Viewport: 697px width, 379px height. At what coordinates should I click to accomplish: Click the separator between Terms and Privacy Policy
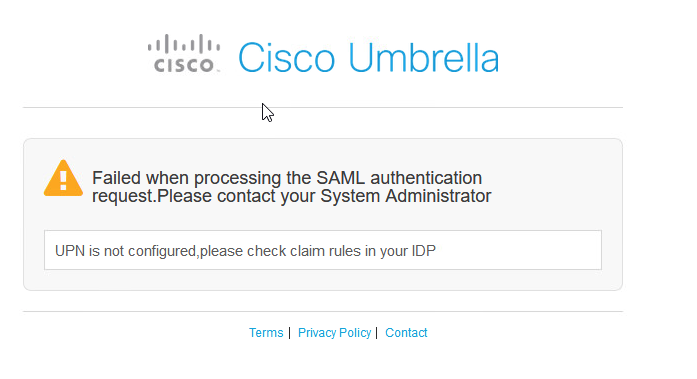pos(289,333)
